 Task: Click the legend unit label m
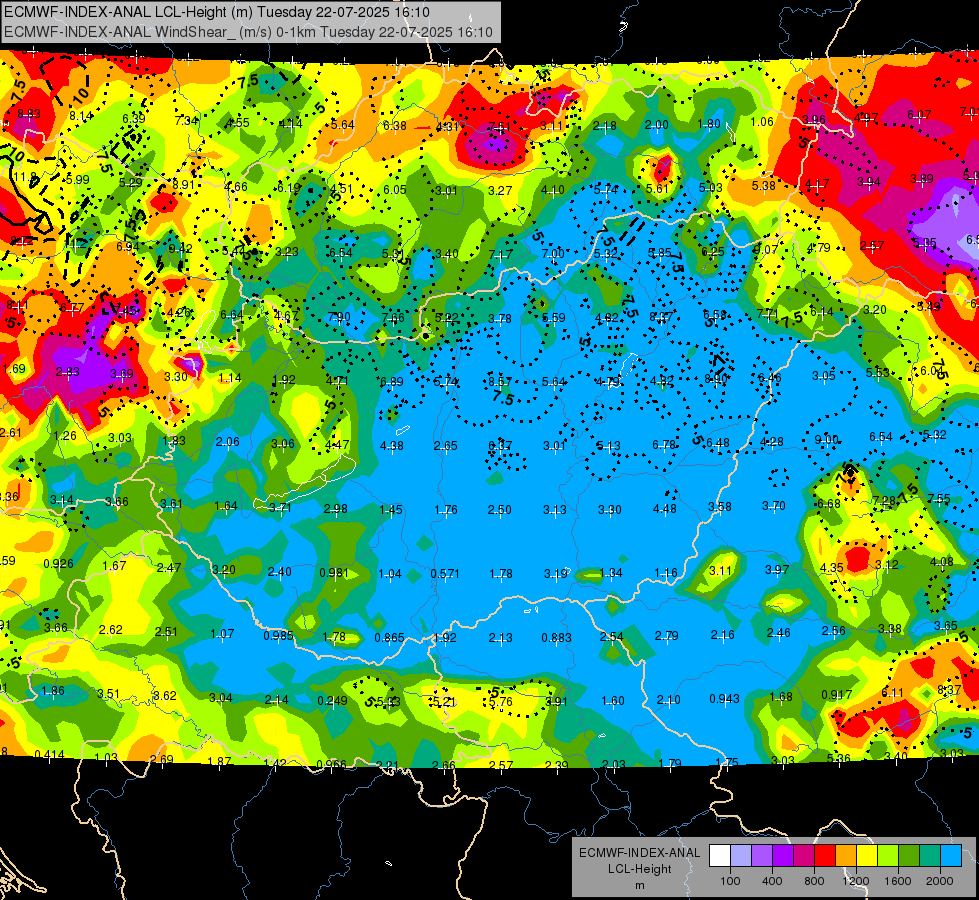(x=639, y=885)
